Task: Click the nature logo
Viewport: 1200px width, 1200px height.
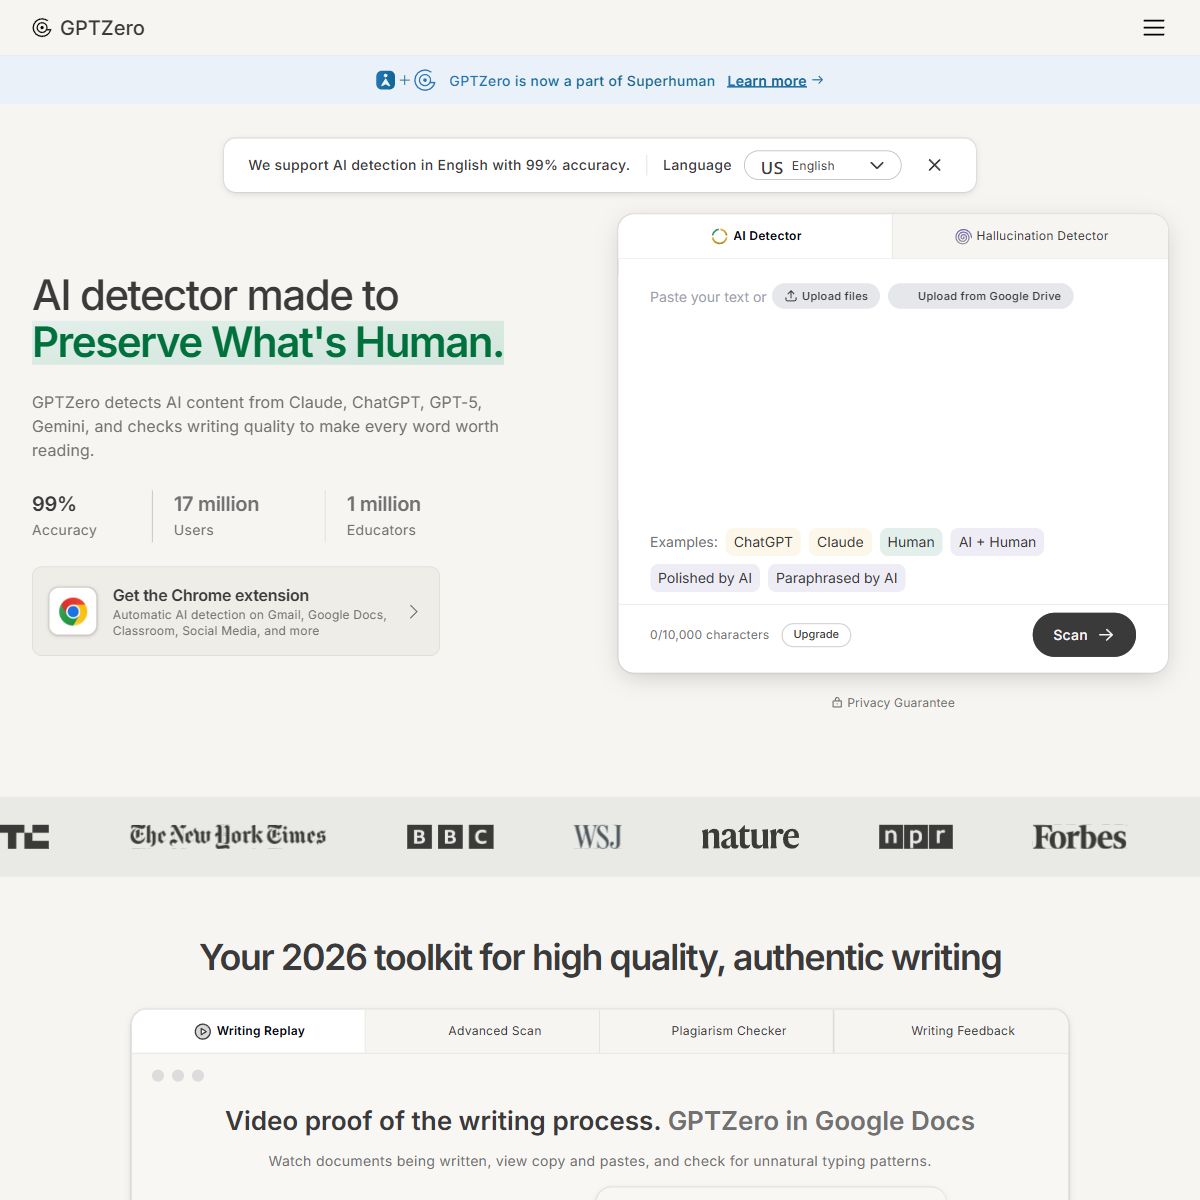Action: [750, 837]
